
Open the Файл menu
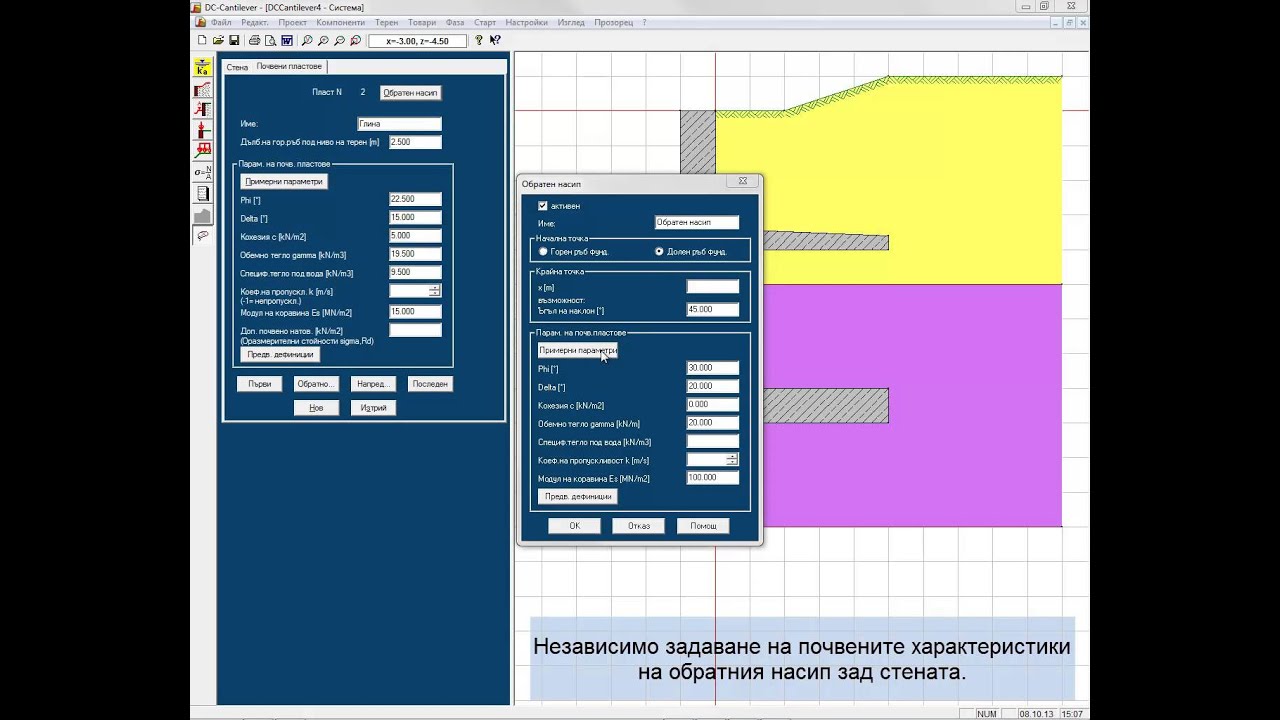pos(221,22)
